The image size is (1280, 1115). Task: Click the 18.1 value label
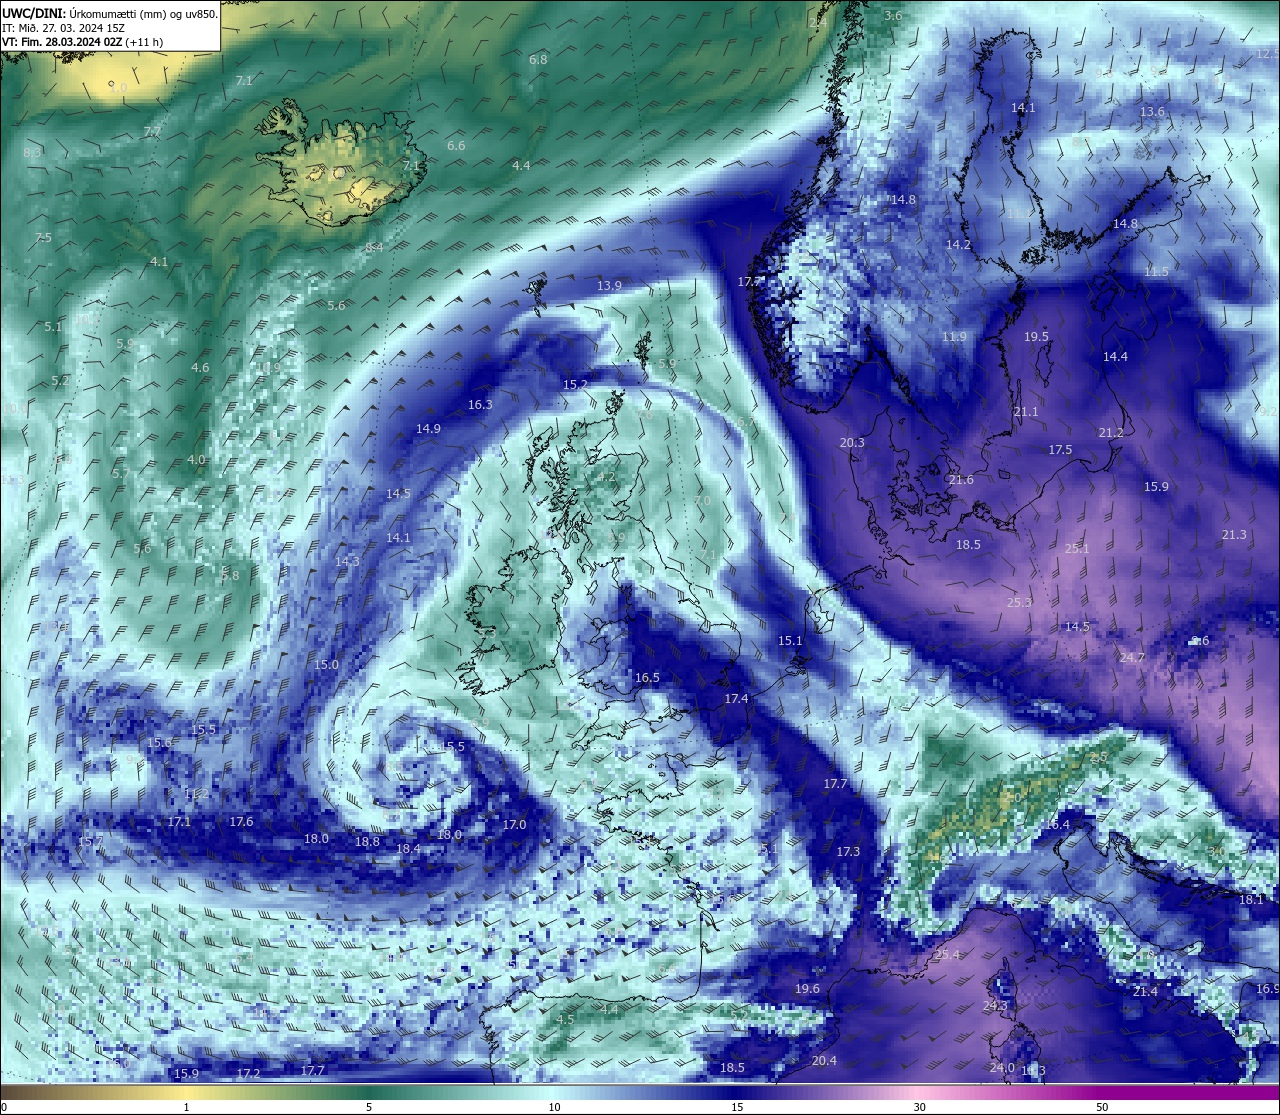[x=1251, y=899]
